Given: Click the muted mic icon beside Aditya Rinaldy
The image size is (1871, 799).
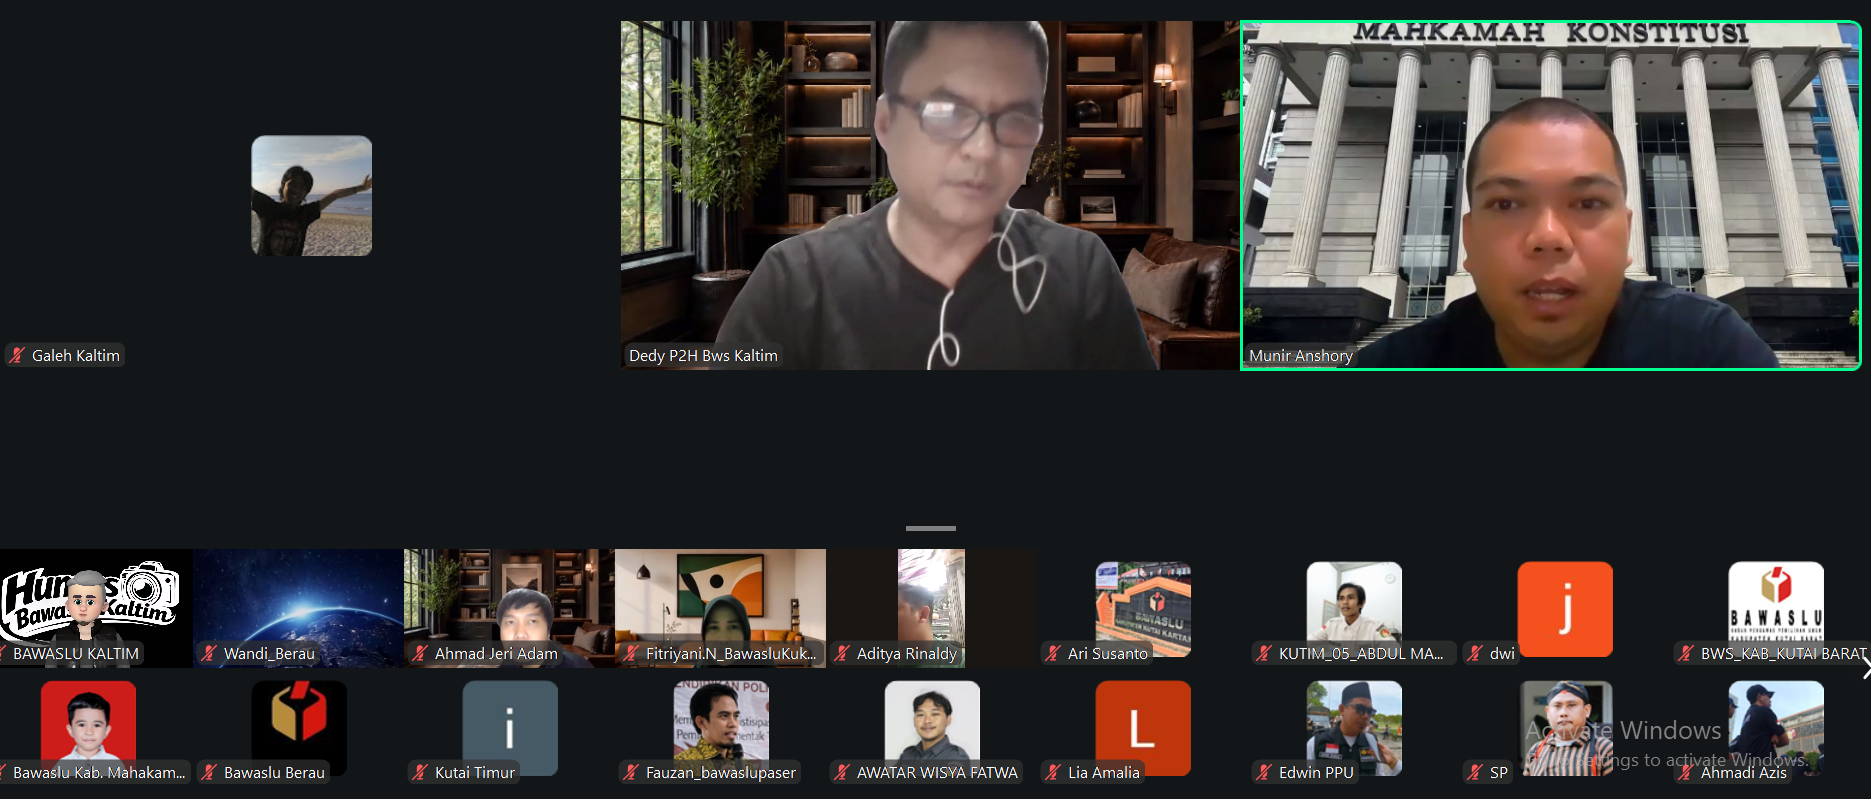Looking at the screenshot, I should 842,653.
